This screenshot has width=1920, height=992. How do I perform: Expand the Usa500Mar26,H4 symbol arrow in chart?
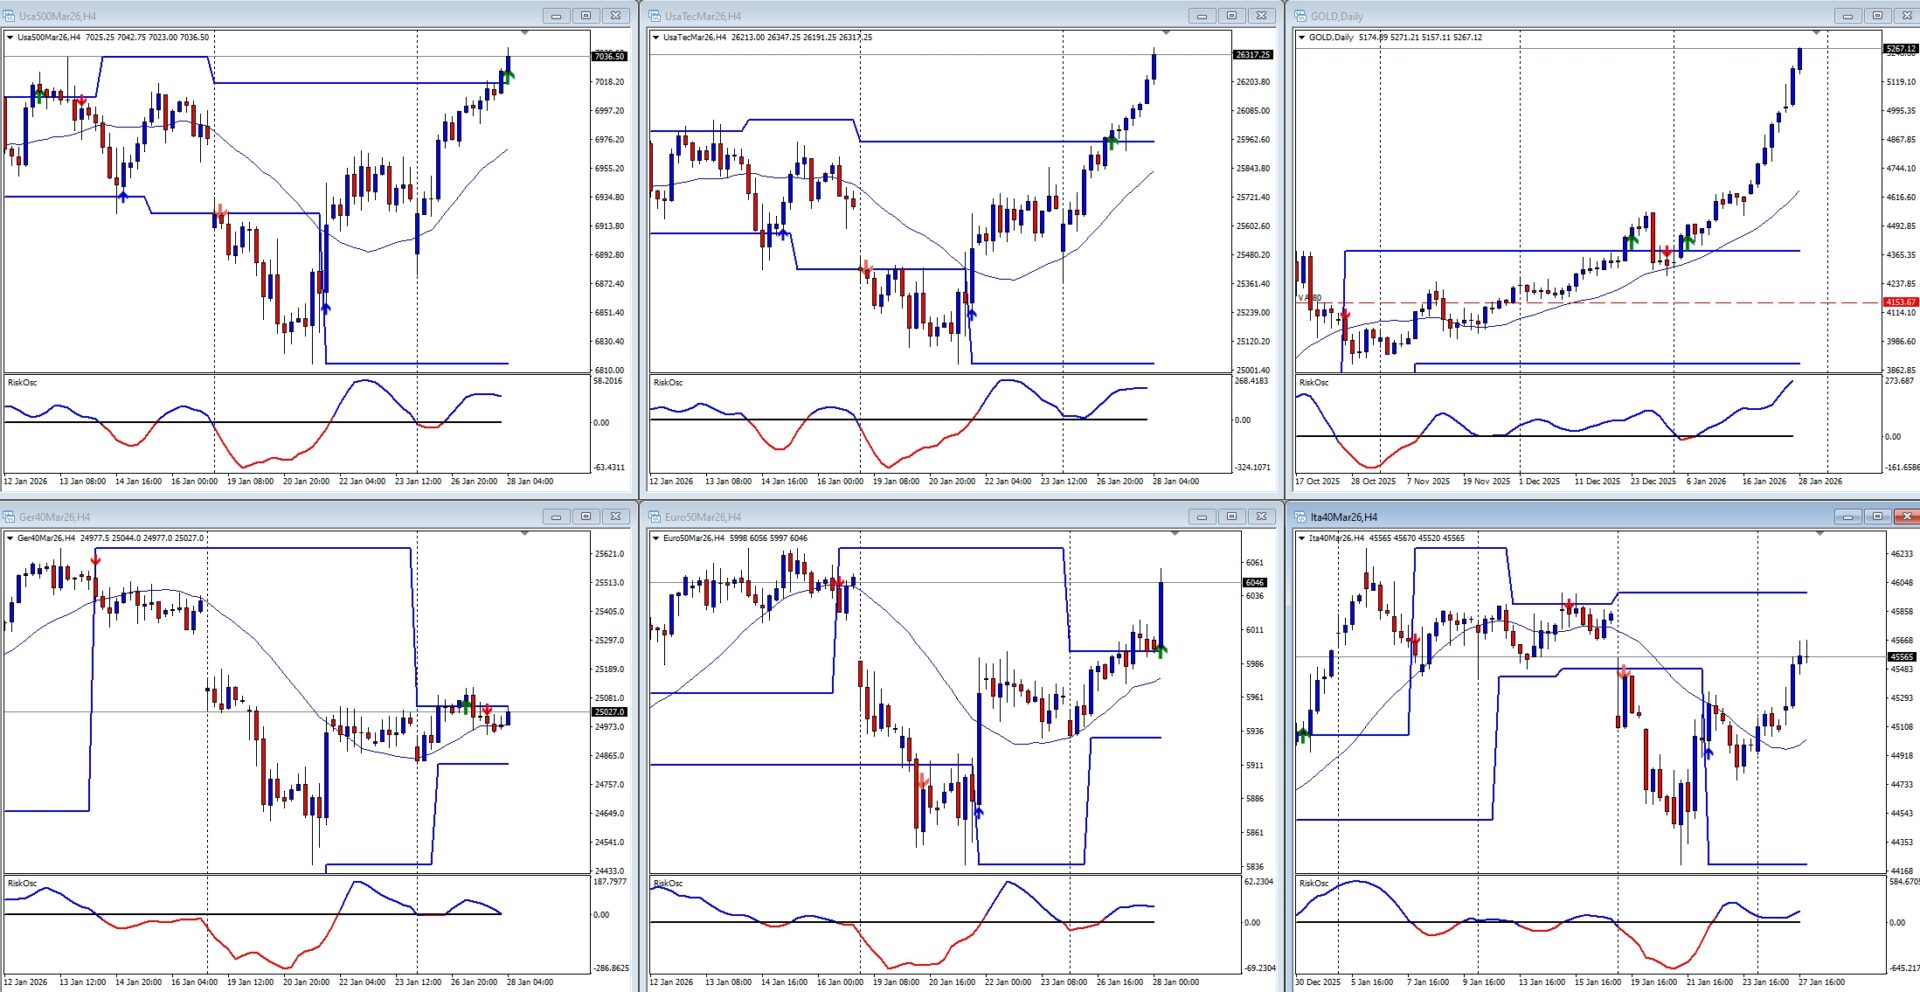tap(10, 38)
